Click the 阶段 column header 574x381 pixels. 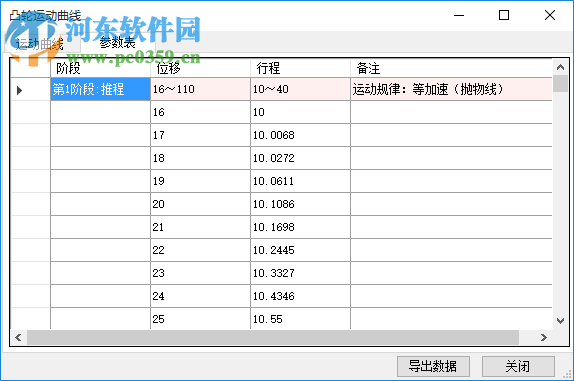(100, 68)
